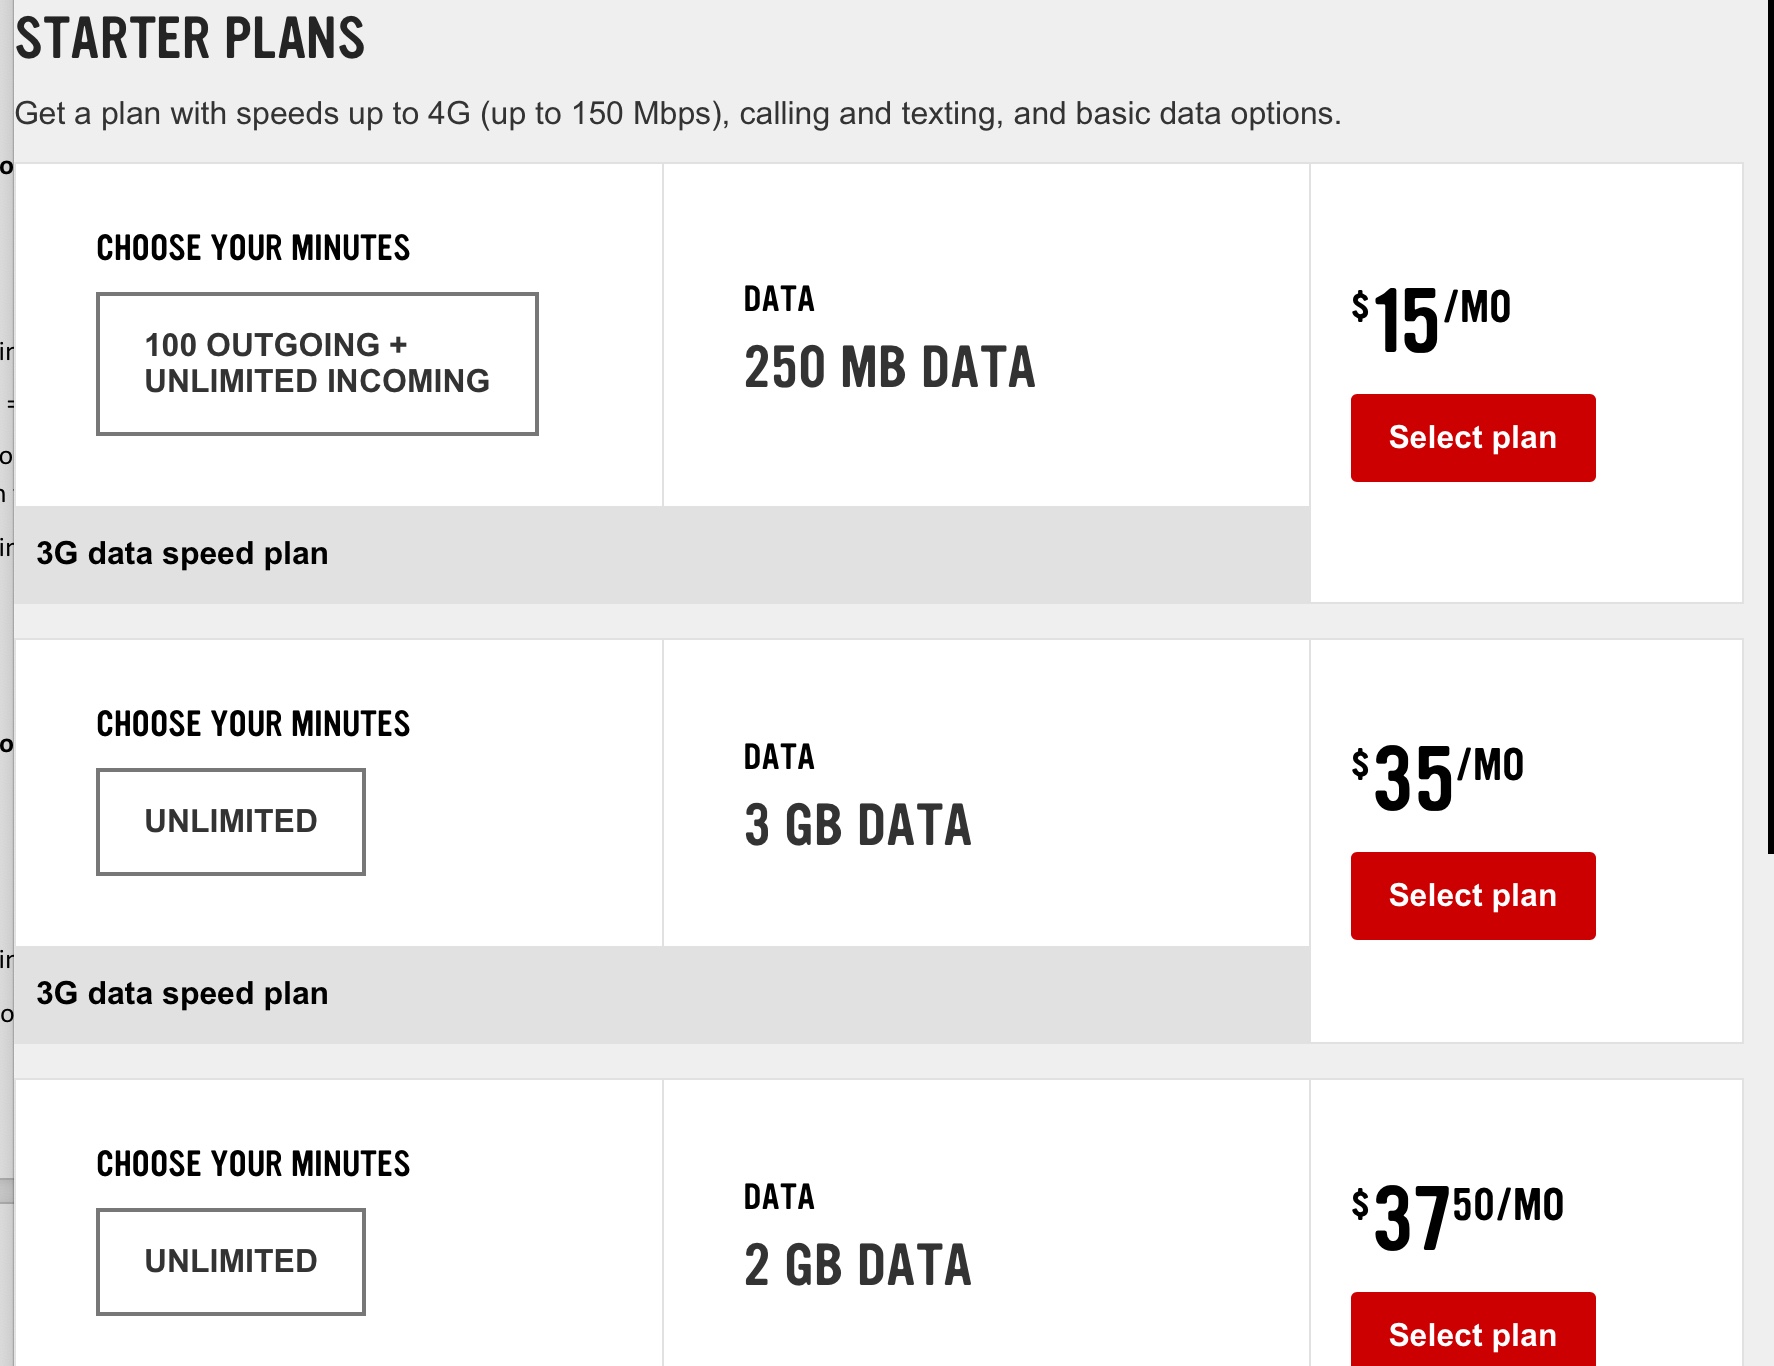Click the DATA label in the $37.50 plan

click(x=779, y=1197)
